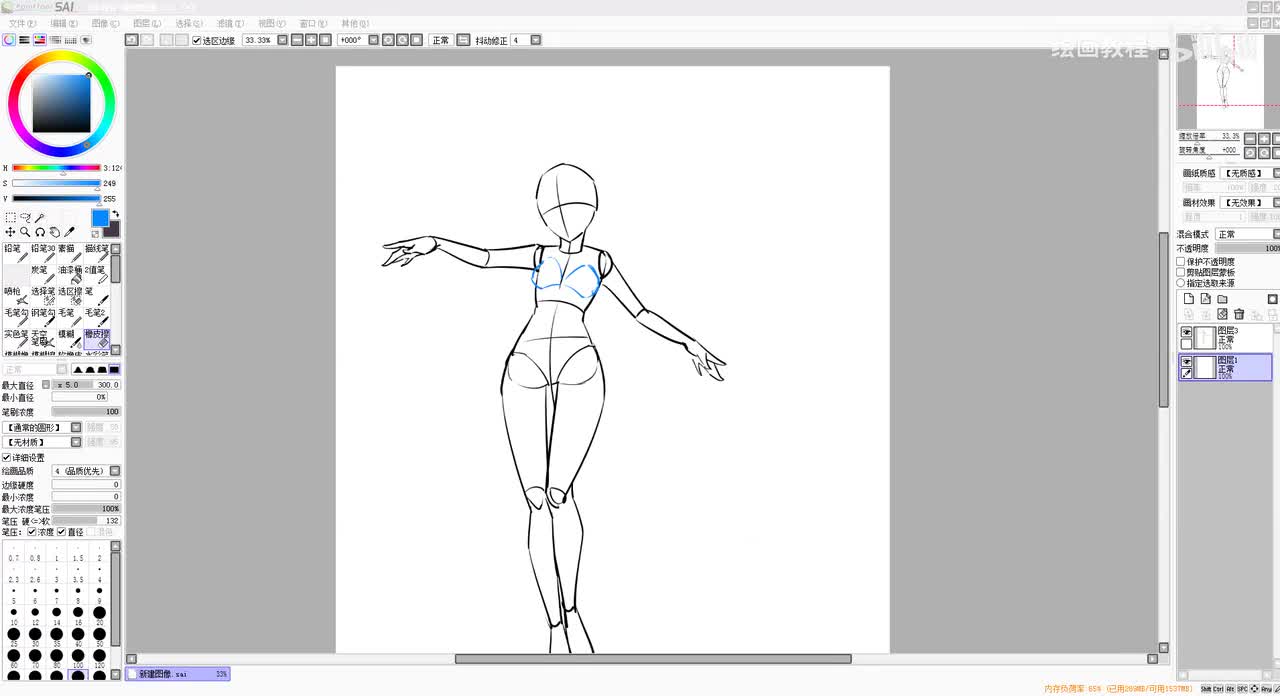This screenshot has height=696, width=1280.
Task: Pick the 炭笔 charcoal brush
Action: [x=42, y=274]
